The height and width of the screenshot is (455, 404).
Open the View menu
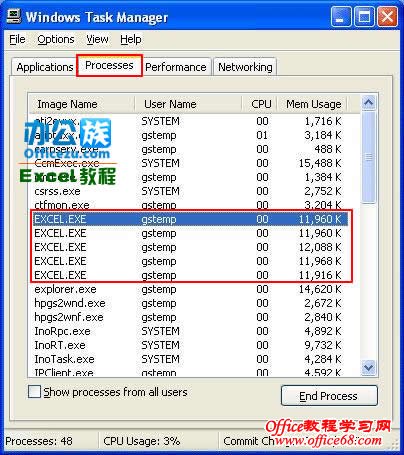[x=97, y=39]
